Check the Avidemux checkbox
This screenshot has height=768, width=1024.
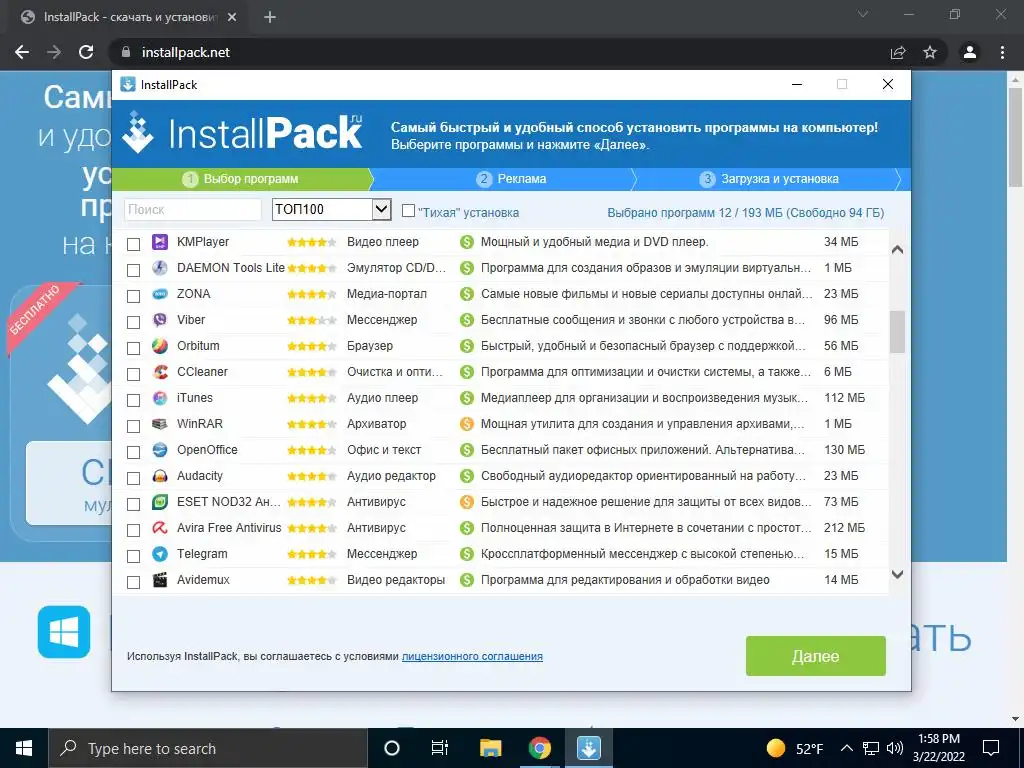pyautogui.click(x=133, y=583)
